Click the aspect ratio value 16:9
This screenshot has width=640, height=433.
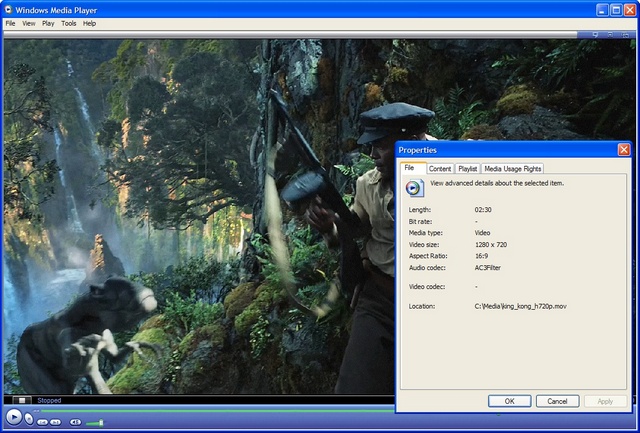click(x=481, y=256)
